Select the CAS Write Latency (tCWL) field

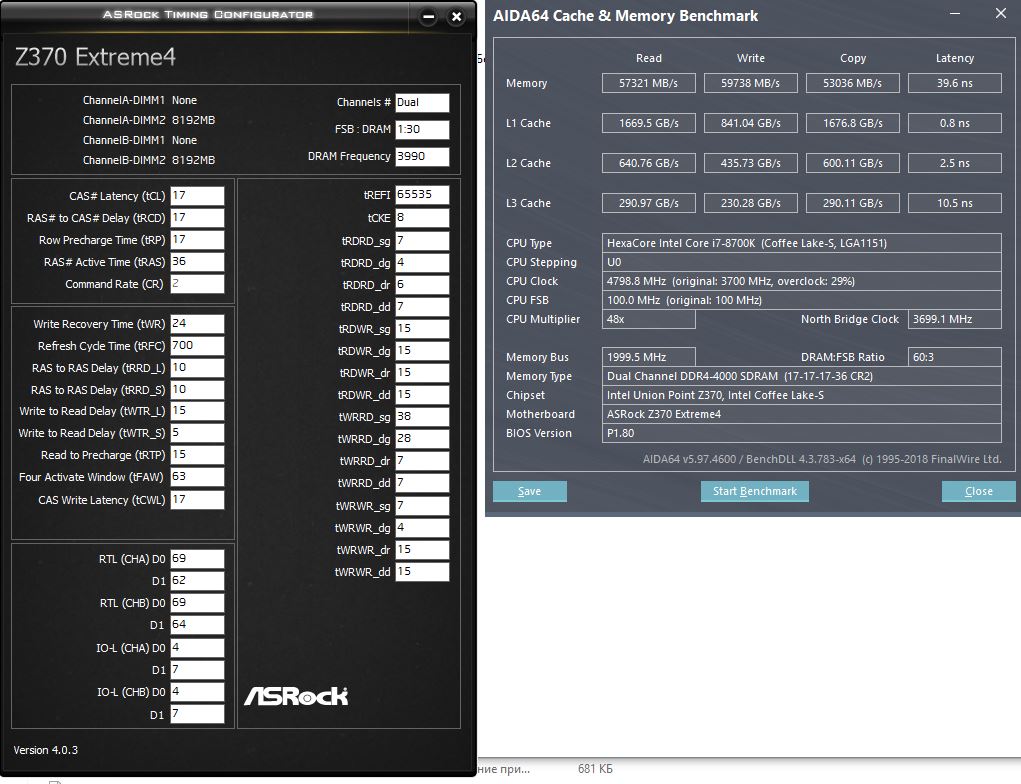click(197, 499)
